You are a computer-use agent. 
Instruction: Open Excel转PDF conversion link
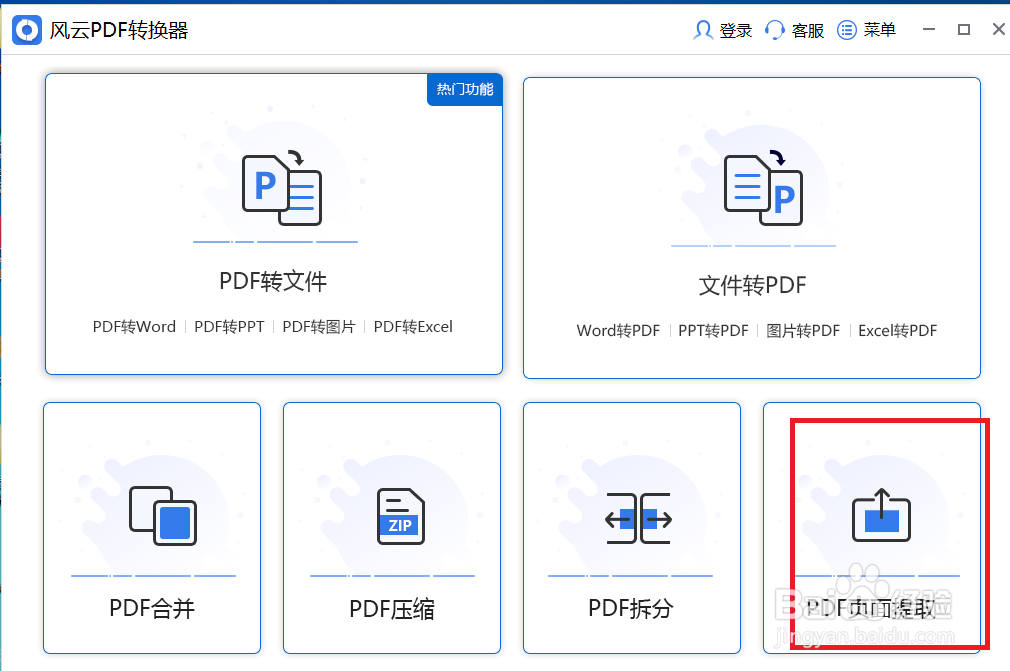pyautogui.click(x=897, y=330)
